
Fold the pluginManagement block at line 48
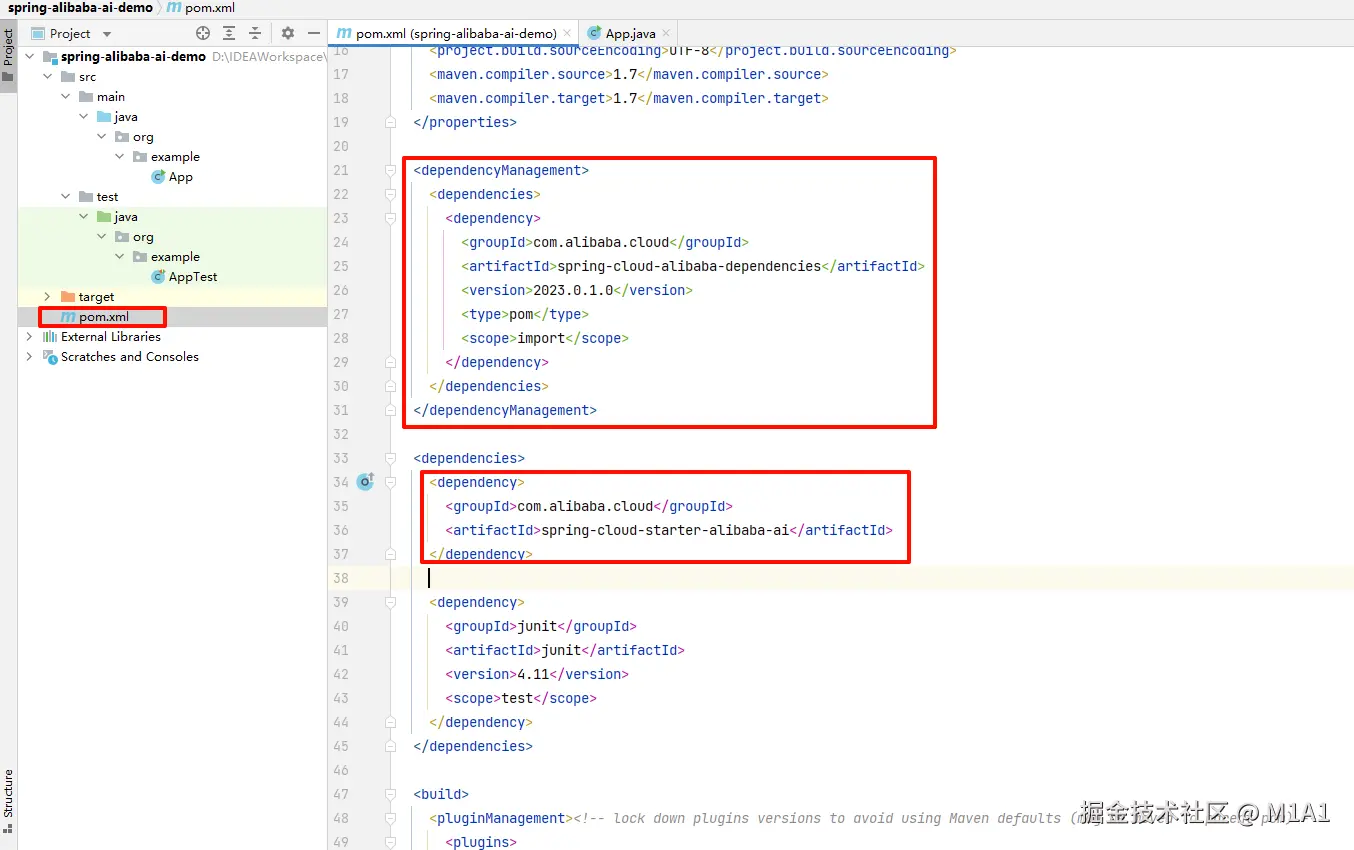[x=390, y=818]
